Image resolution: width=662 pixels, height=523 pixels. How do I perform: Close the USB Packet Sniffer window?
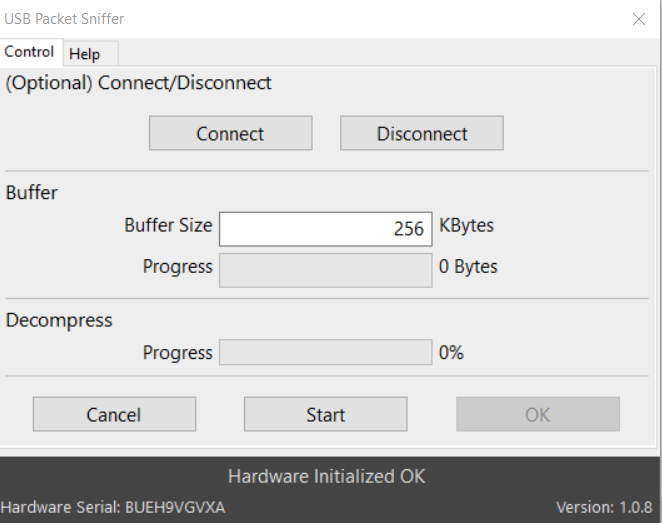tap(639, 19)
